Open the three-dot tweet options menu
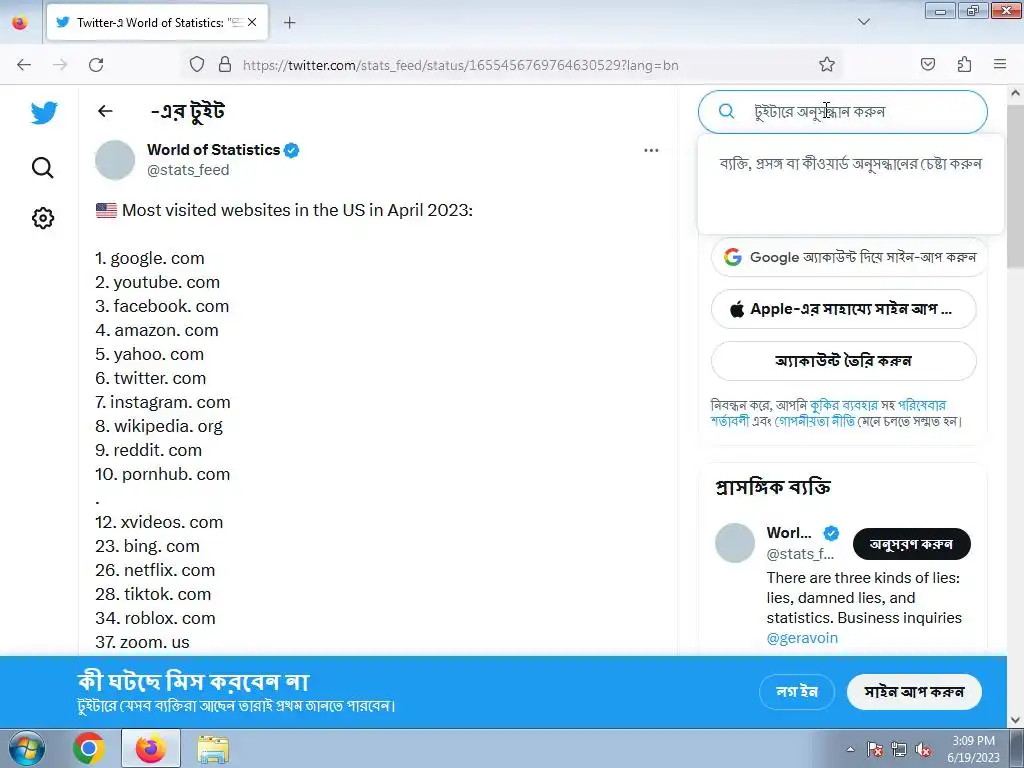 tap(651, 150)
